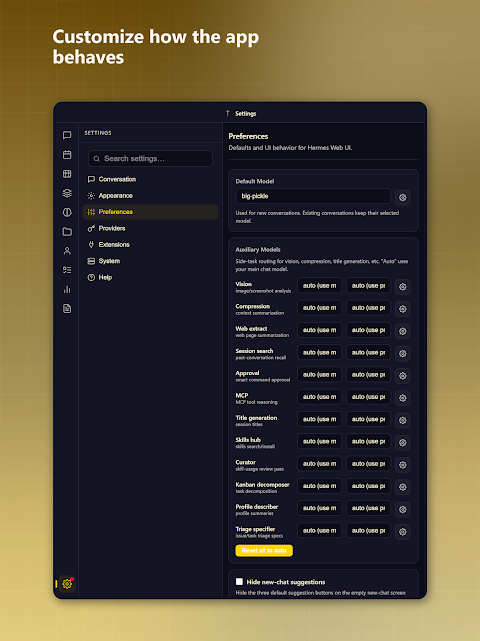Click the gear icon for Compression row

(x=403, y=309)
